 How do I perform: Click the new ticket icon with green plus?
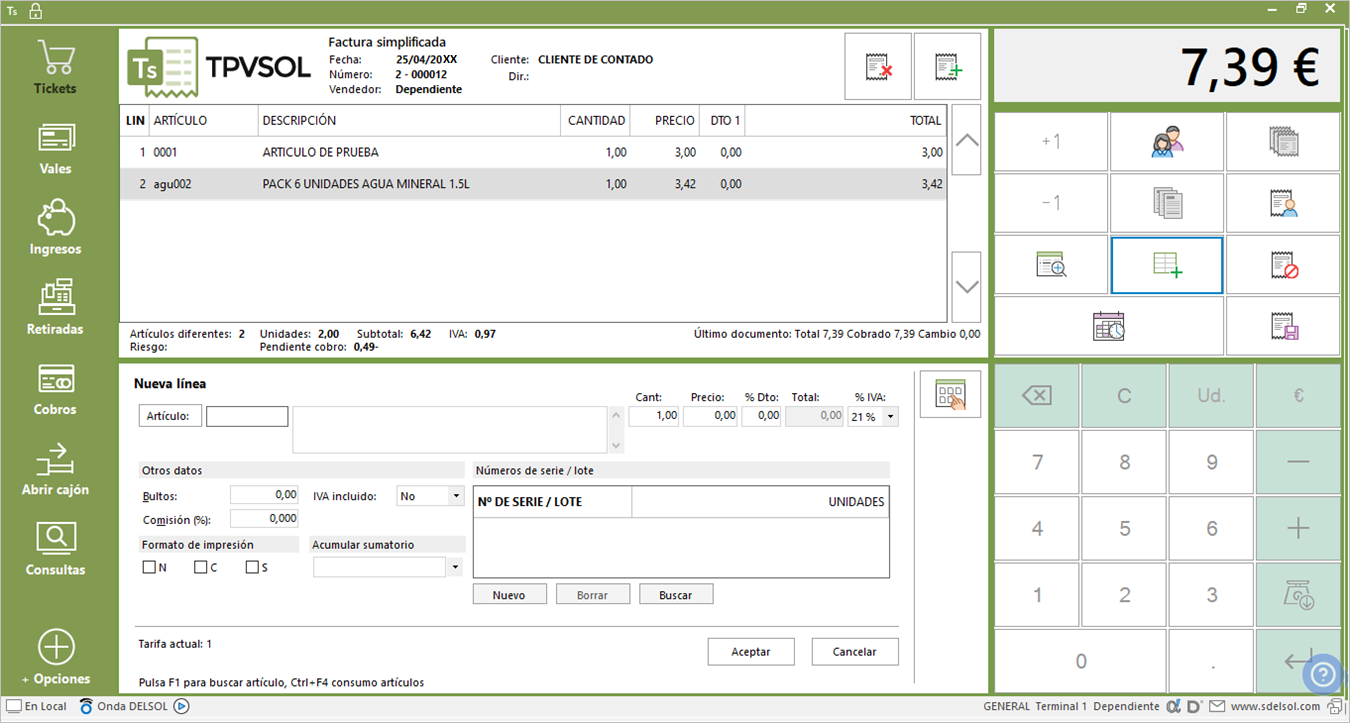947,66
